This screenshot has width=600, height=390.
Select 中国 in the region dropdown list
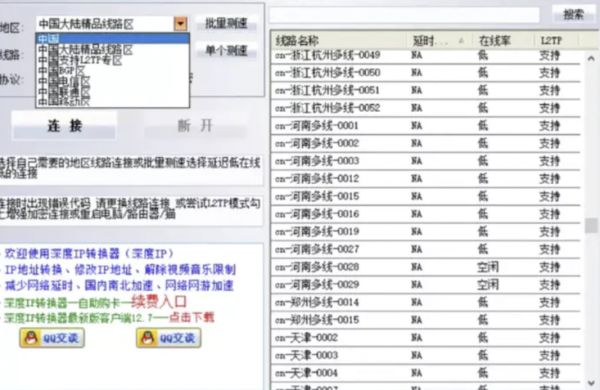(x=112, y=38)
